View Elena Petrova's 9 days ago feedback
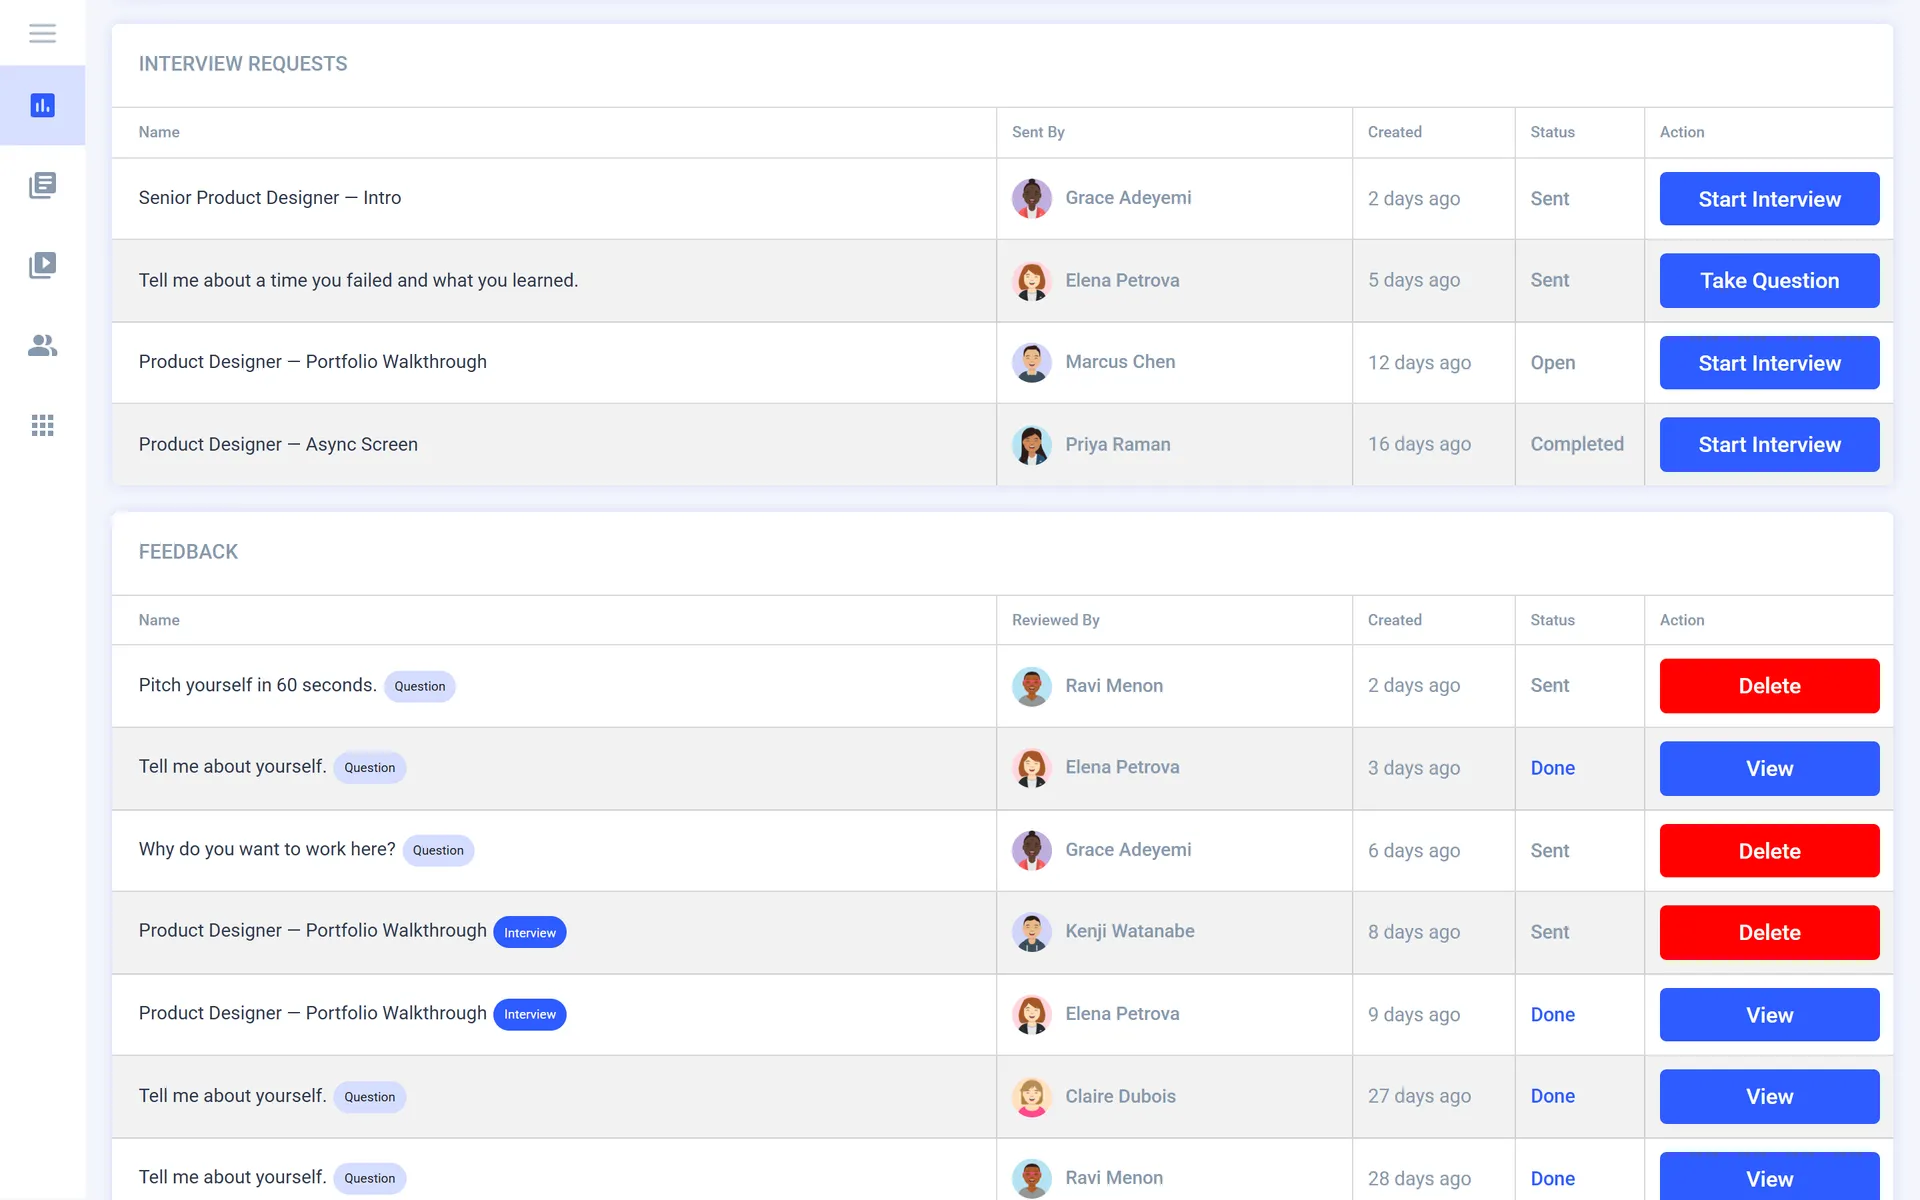1920x1200 pixels. (1769, 1015)
